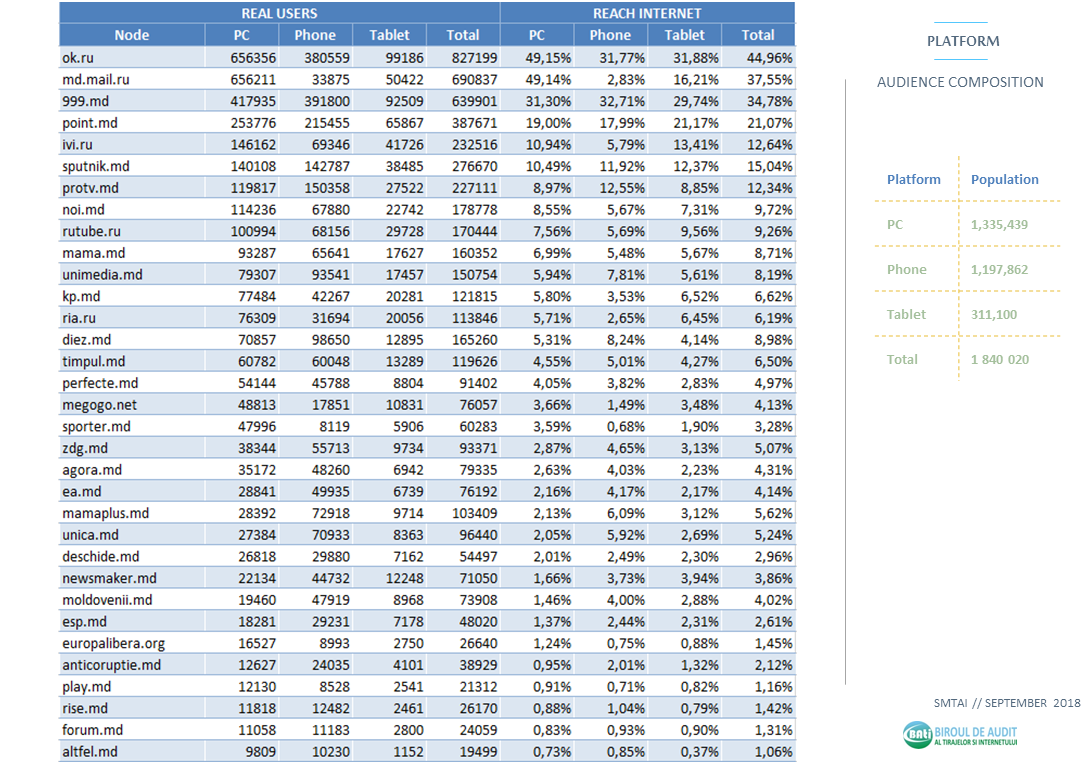Screen dimensions: 1085x762
Task: Click the altfel.md row label
Action: coord(90,752)
